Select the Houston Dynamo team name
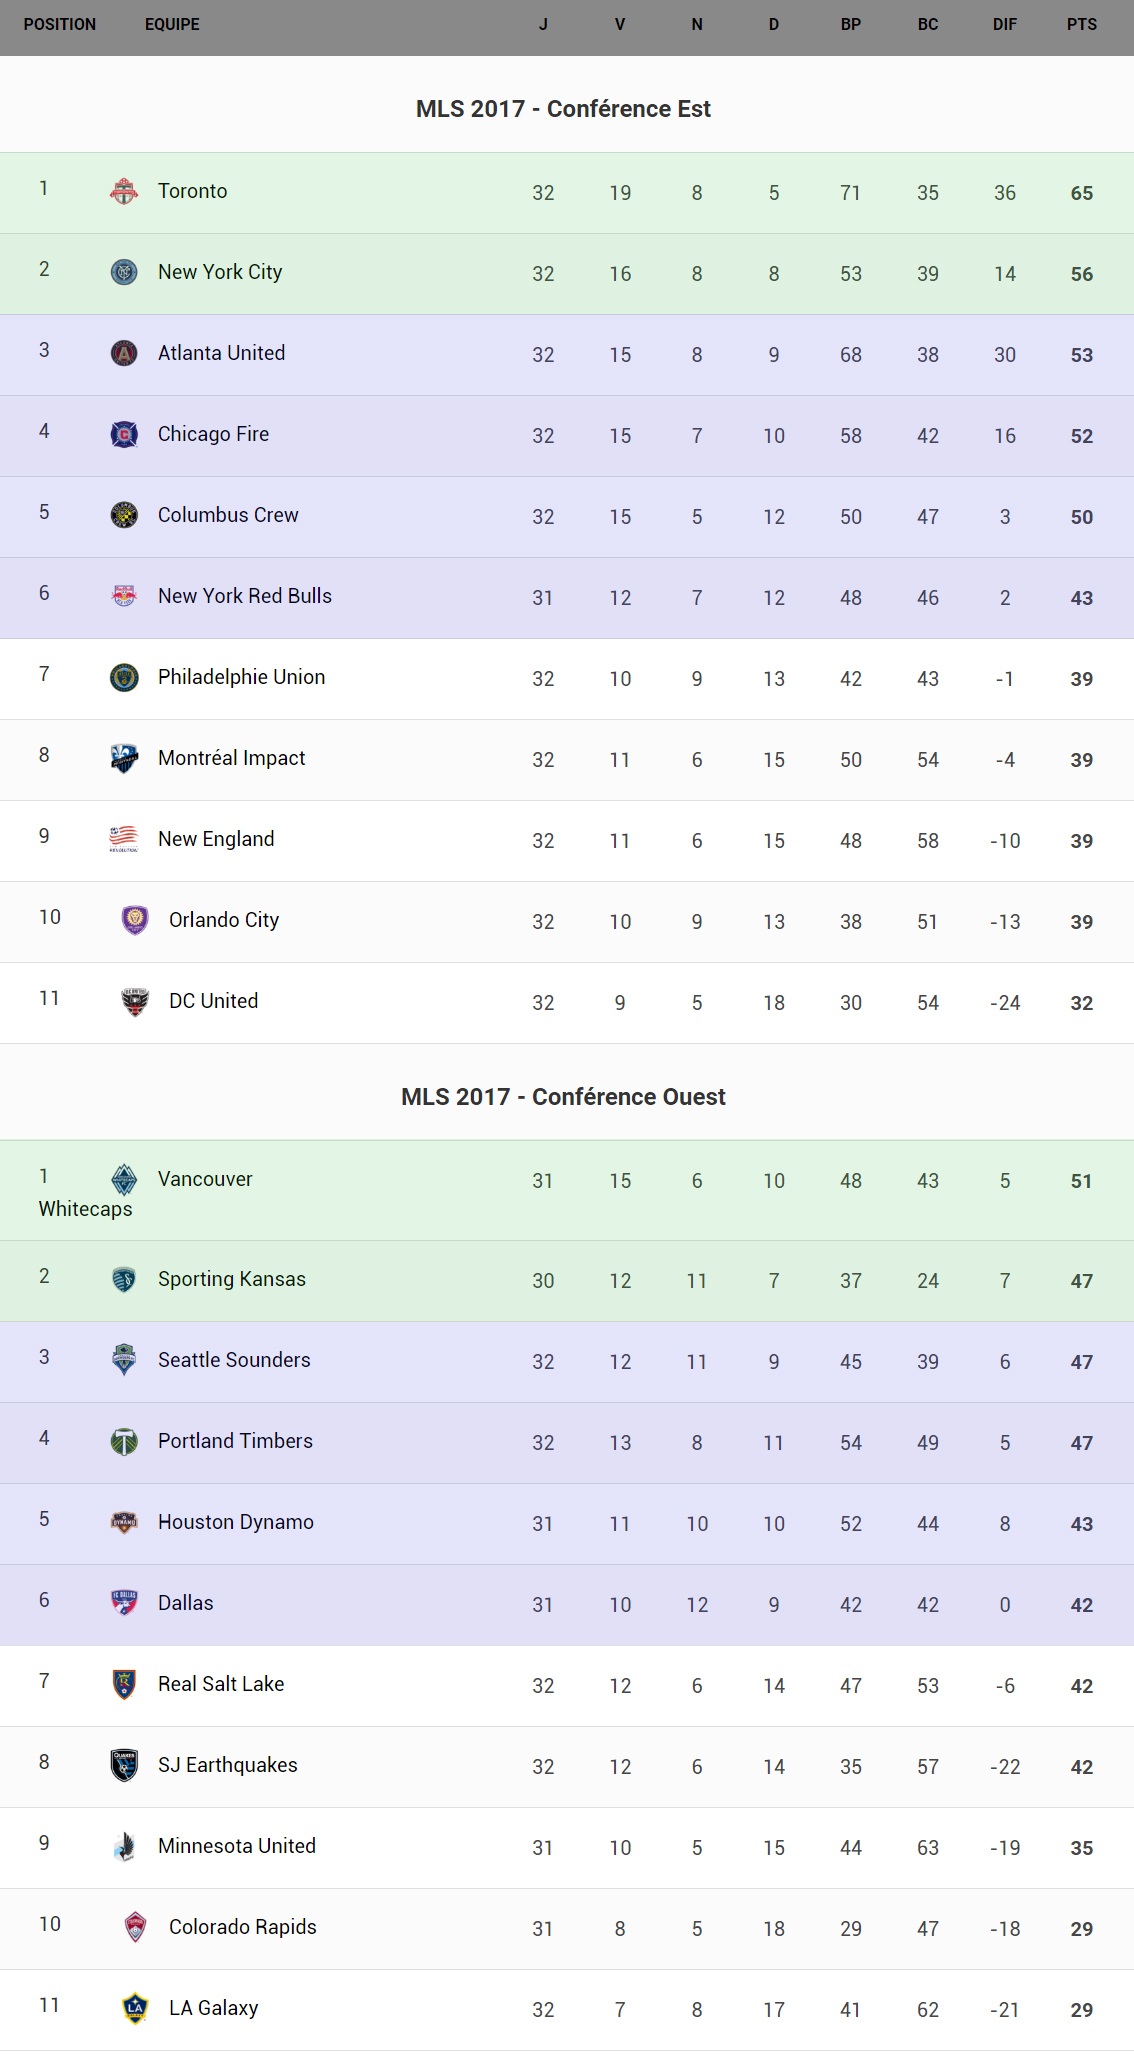 (236, 1522)
